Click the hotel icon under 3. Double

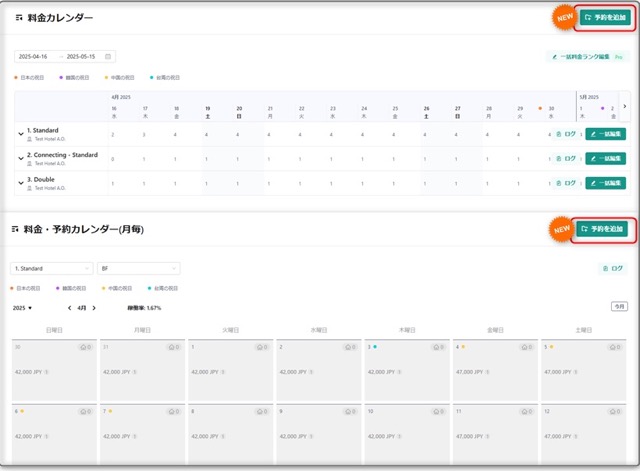(29, 188)
